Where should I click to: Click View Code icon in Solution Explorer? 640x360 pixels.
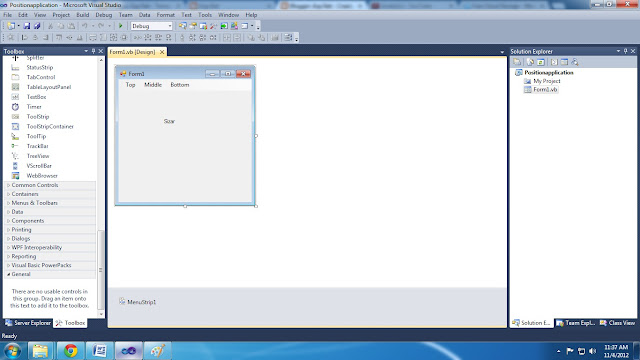554,62
